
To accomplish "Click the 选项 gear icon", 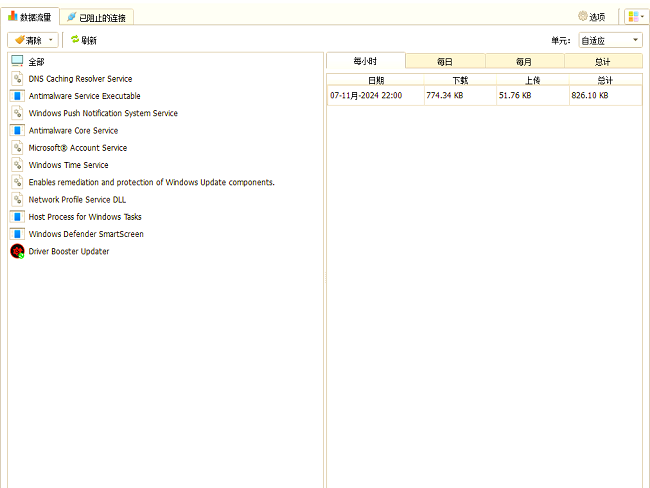I will [x=583, y=17].
